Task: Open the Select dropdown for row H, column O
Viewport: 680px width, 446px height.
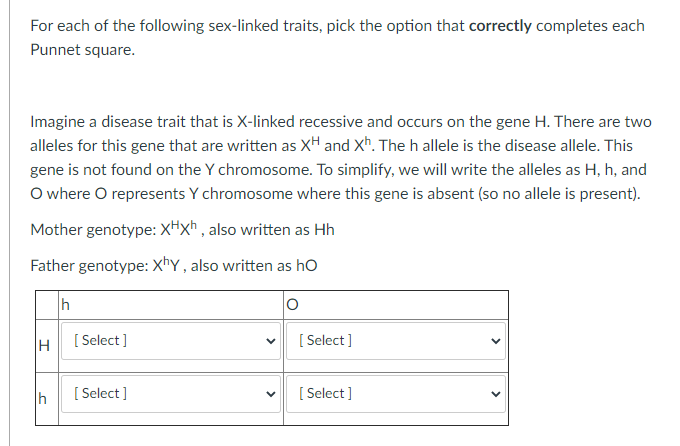Action: point(396,341)
